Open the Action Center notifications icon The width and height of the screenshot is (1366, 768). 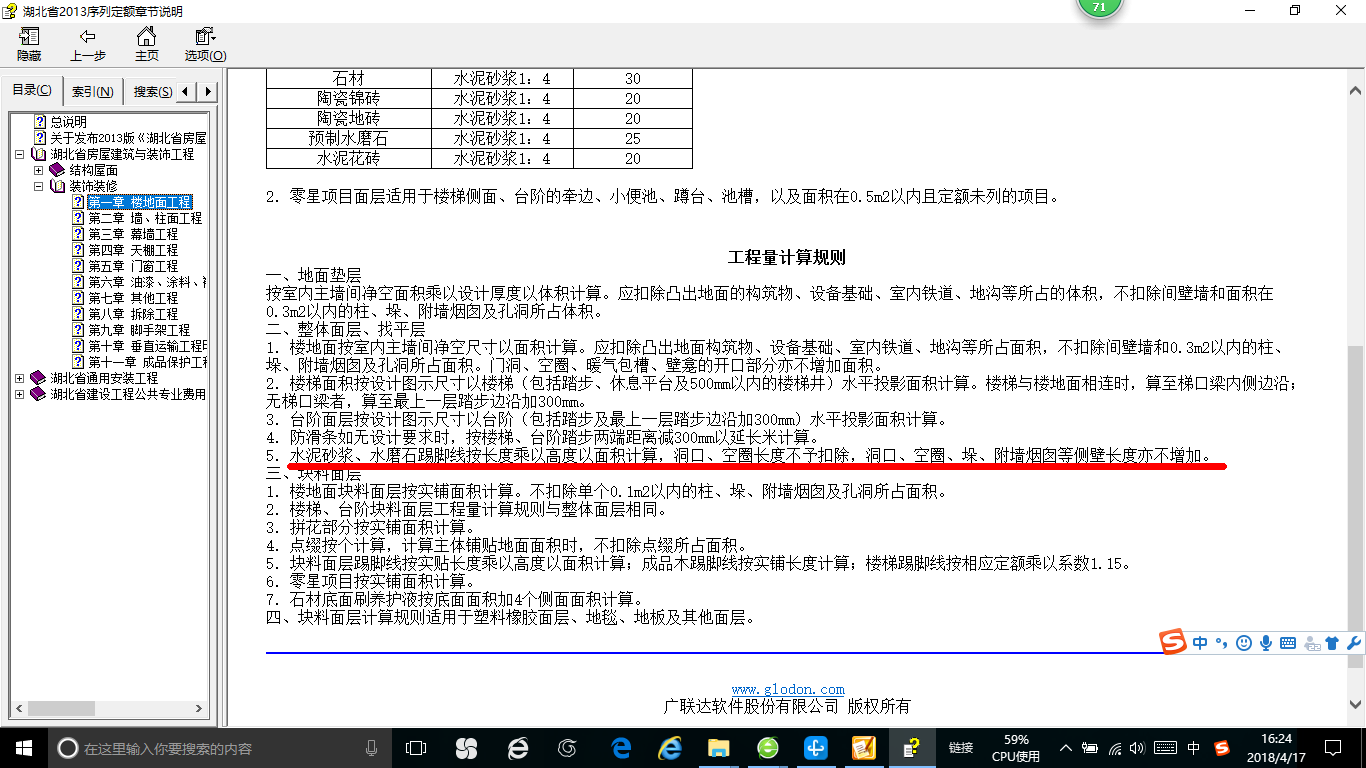[x=1331, y=748]
